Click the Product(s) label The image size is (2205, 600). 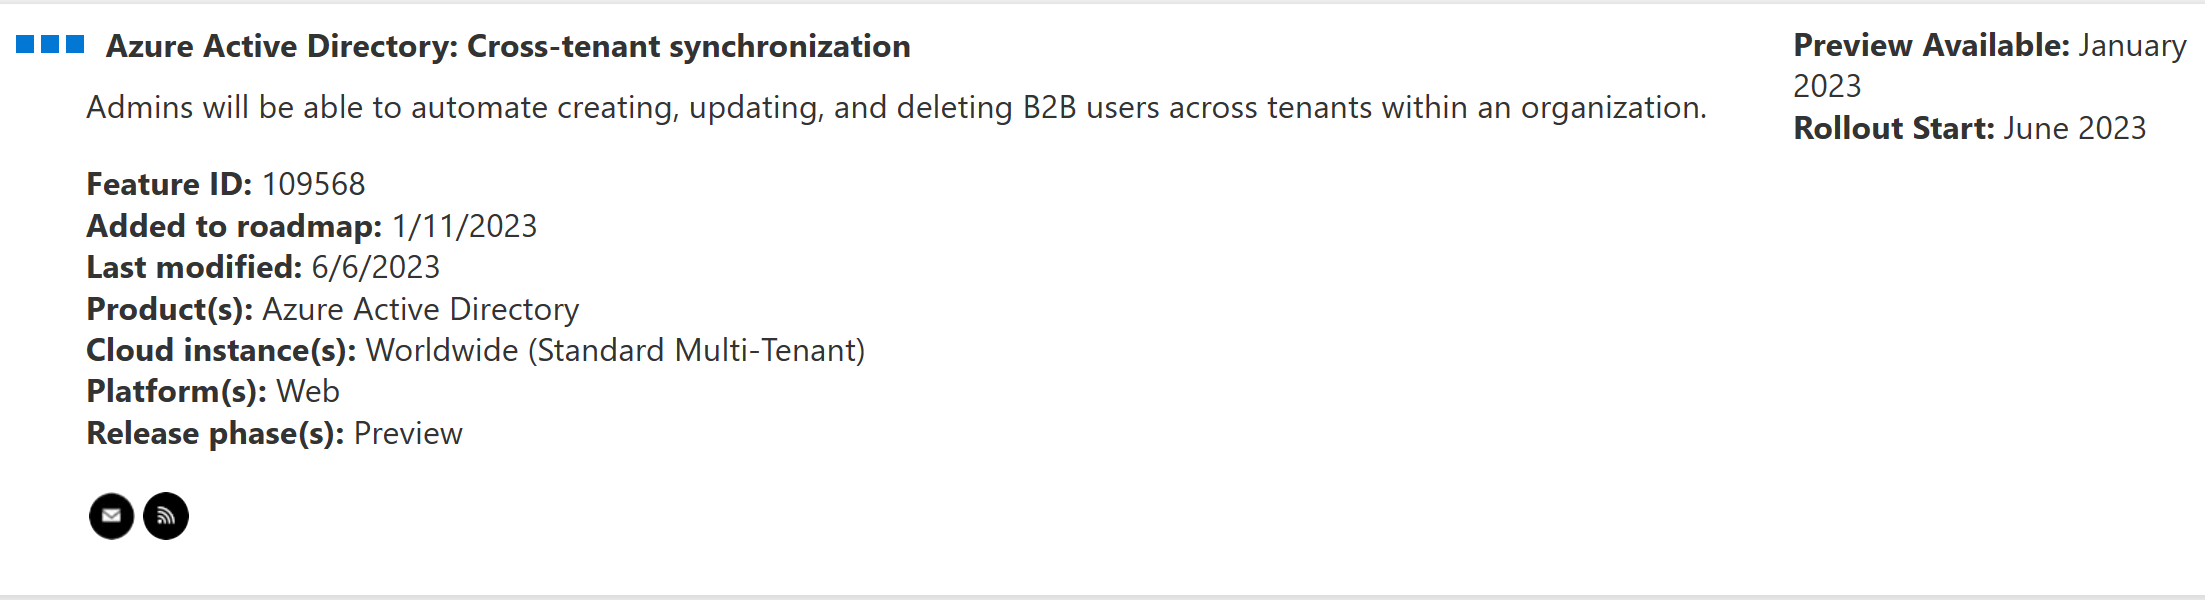pyautogui.click(x=169, y=309)
